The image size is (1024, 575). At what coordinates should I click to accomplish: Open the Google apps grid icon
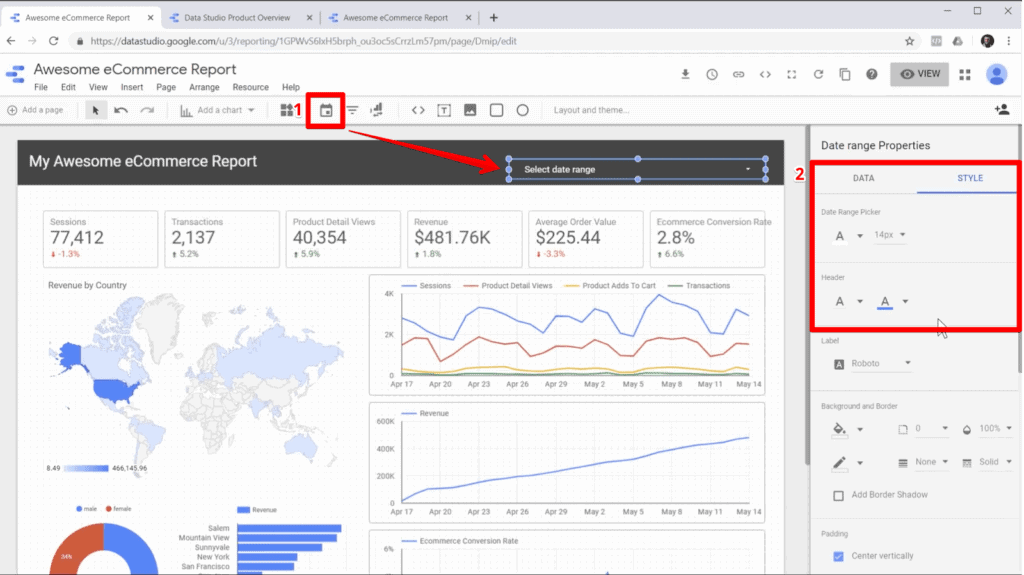[965, 74]
